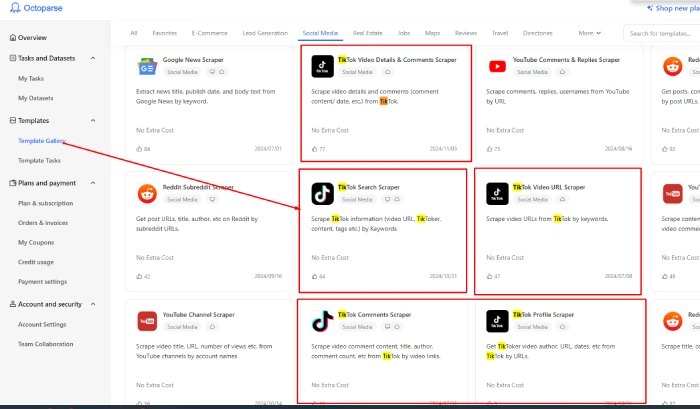The height and width of the screenshot is (409, 700).
Task: Switch to the All tab
Action: (133, 33)
